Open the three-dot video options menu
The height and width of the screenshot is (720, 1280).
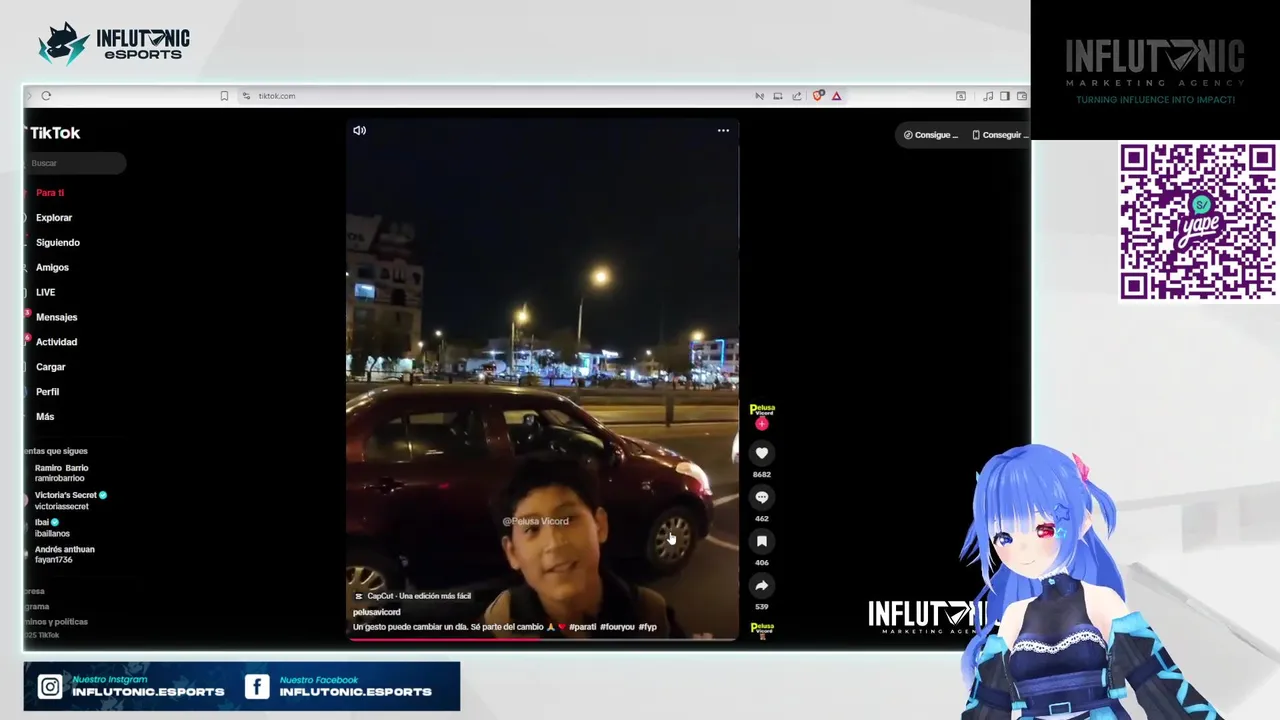[723, 130]
